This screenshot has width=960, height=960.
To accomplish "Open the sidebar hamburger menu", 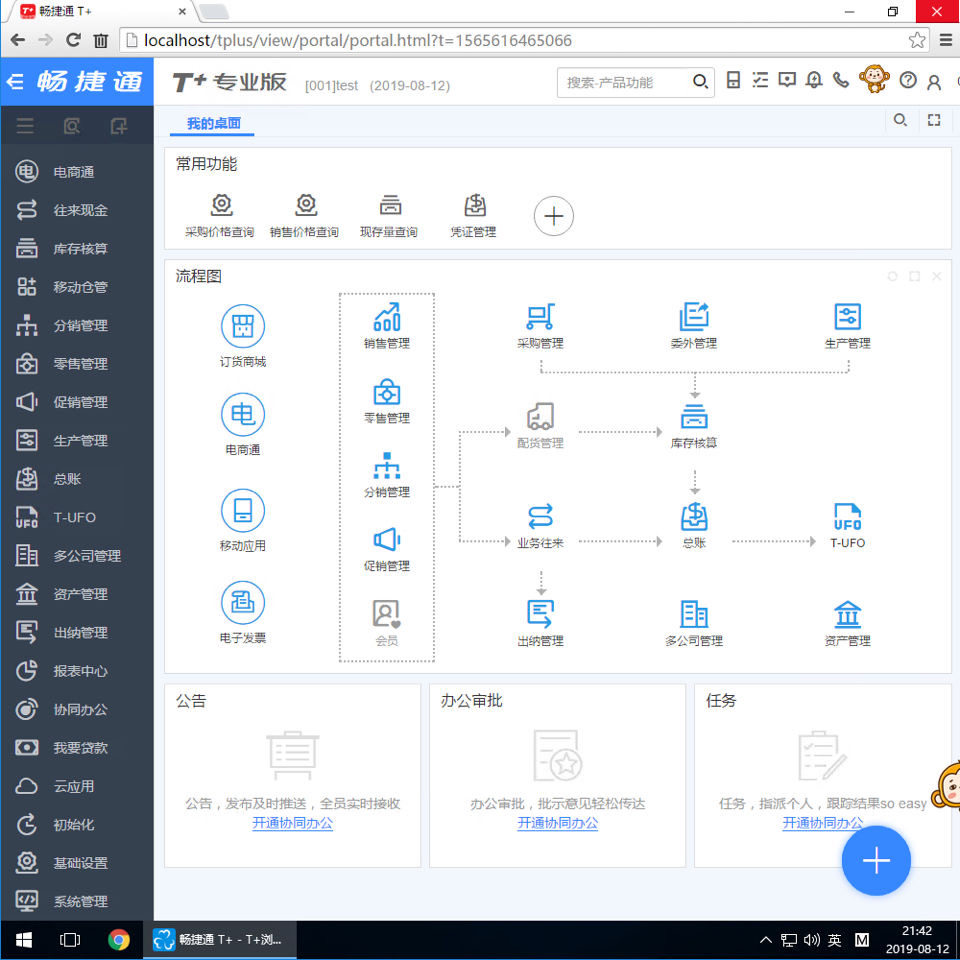I will [25, 126].
